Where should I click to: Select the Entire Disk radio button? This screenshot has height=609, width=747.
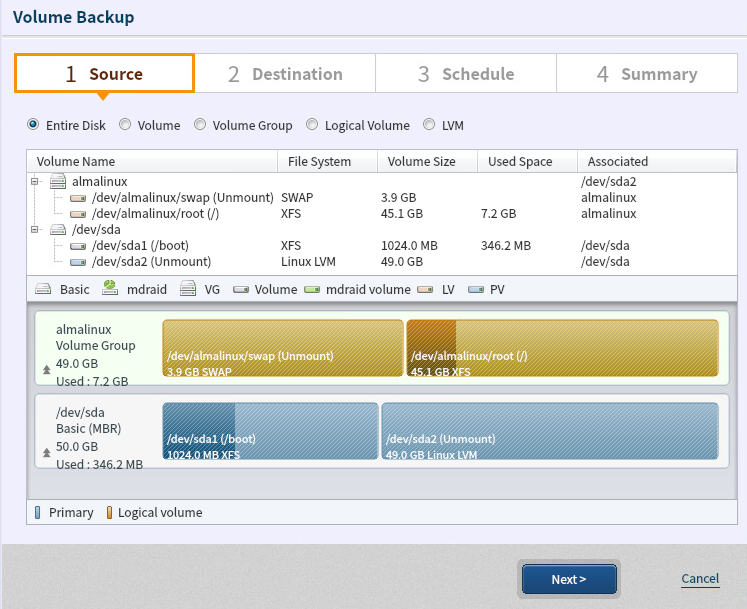(33, 125)
